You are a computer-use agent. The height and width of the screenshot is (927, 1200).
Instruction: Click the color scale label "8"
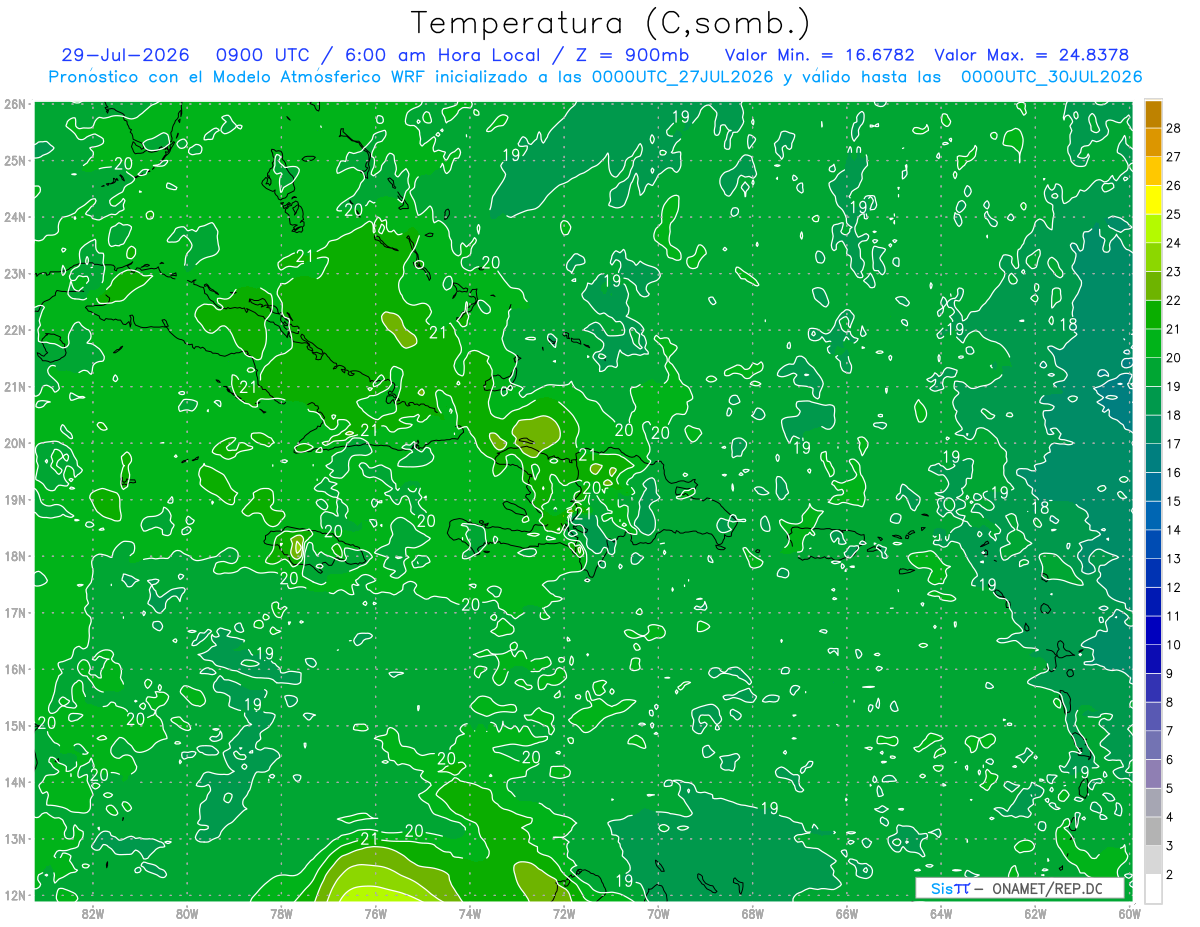[x=1170, y=703]
